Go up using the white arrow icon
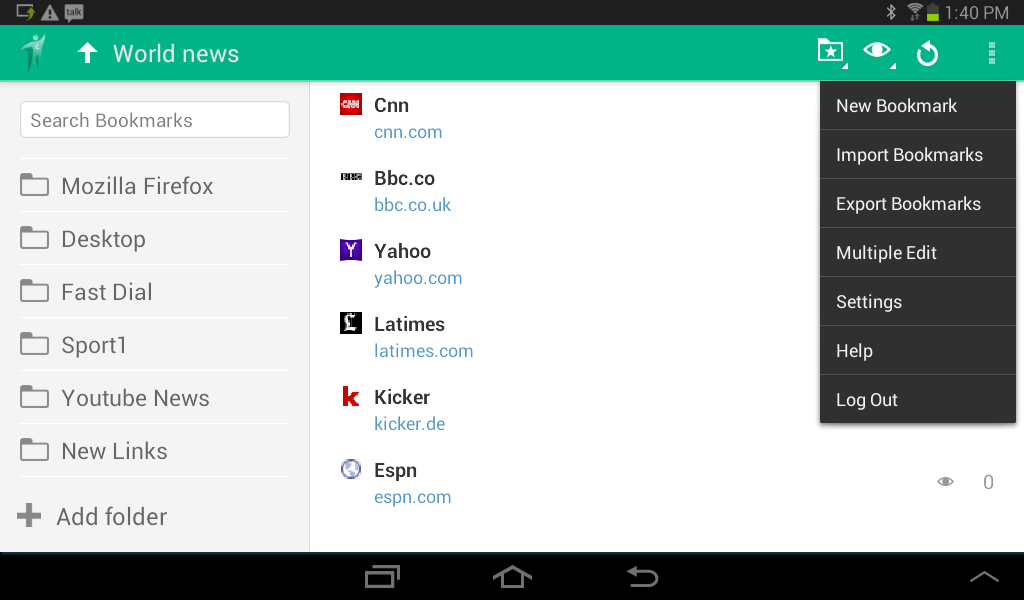The image size is (1024, 600). click(87, 53)
